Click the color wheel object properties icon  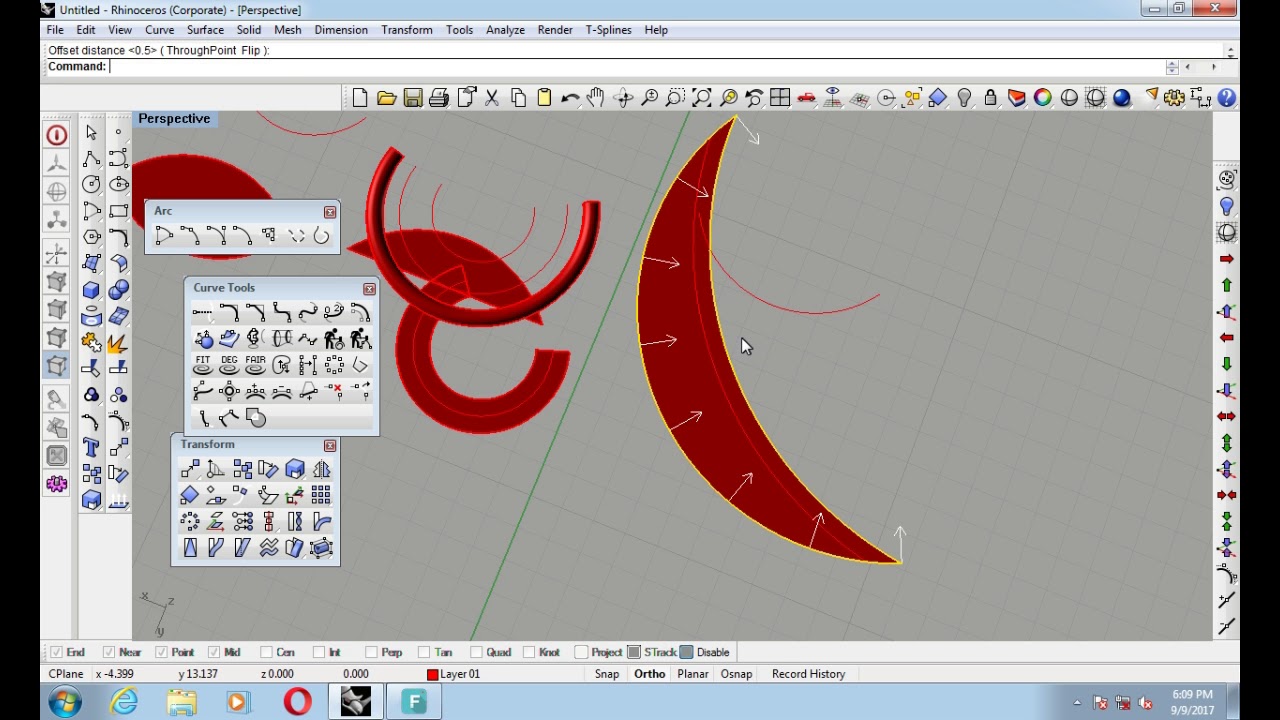(x=1043, y=98)
